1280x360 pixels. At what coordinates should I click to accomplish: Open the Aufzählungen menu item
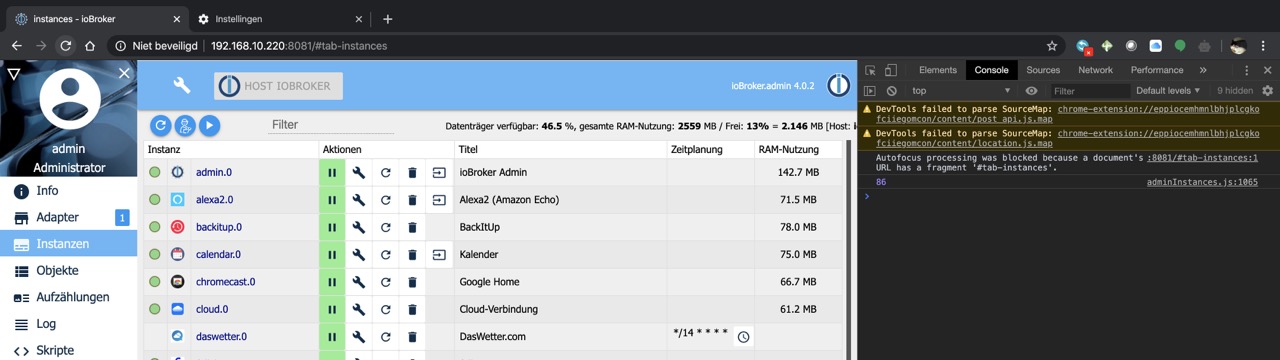tap(68, 297)
